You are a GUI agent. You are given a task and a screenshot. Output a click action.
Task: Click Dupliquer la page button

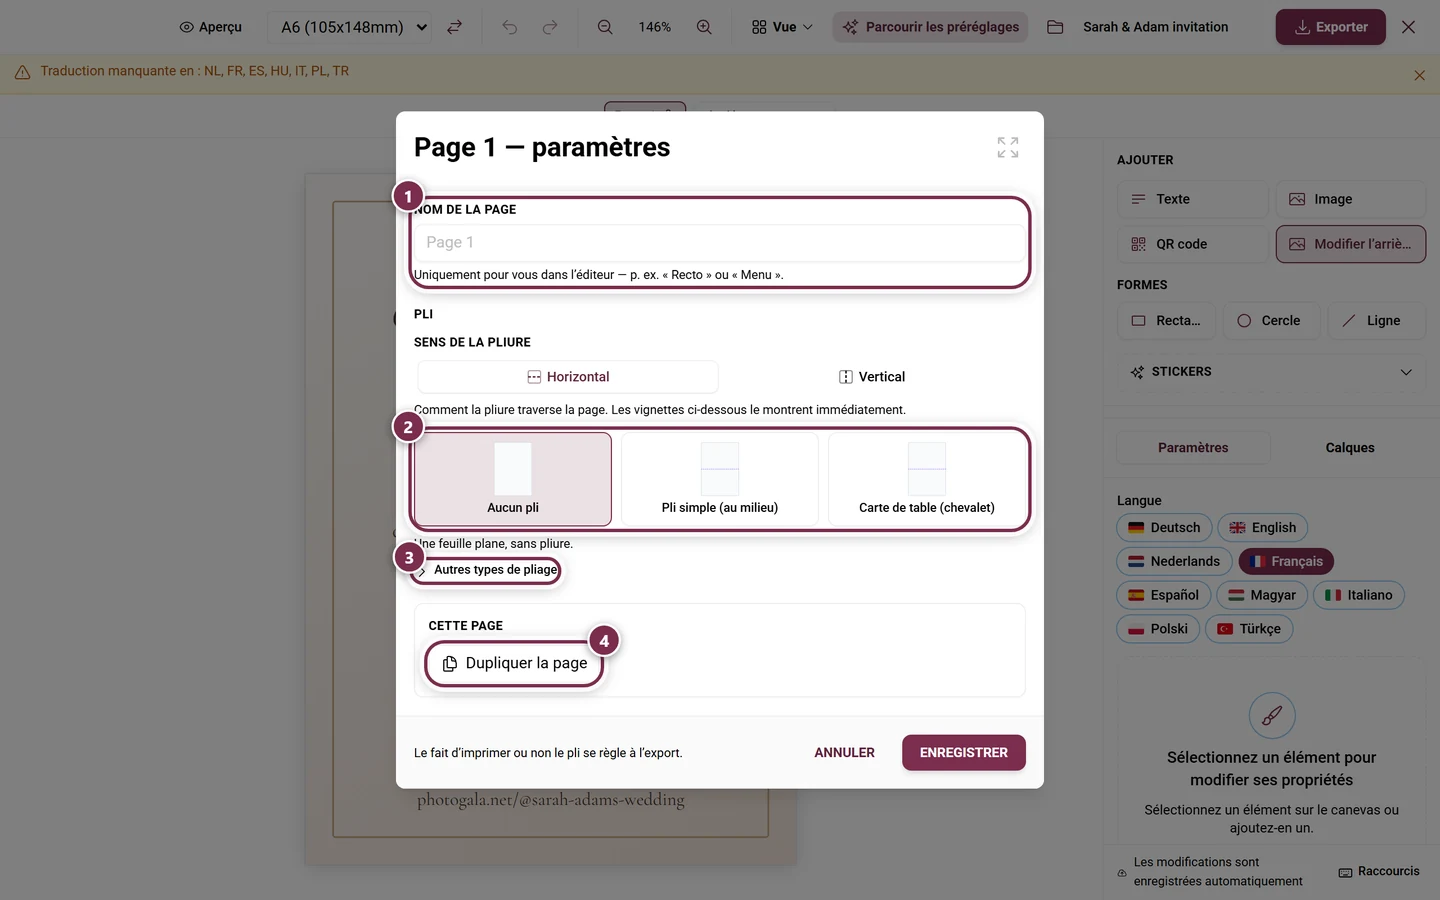pyautogui.click(x=515, y=663)
